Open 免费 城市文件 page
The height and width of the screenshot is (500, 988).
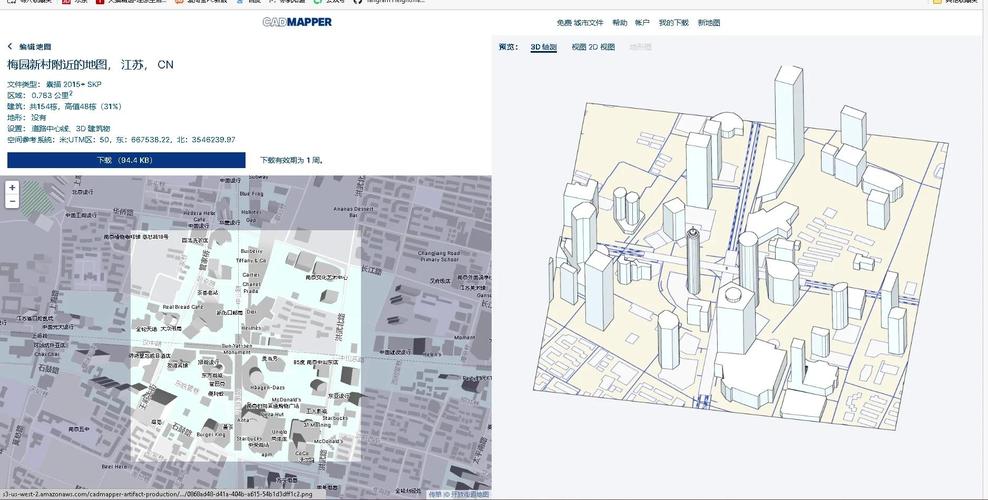click(580, 23)
